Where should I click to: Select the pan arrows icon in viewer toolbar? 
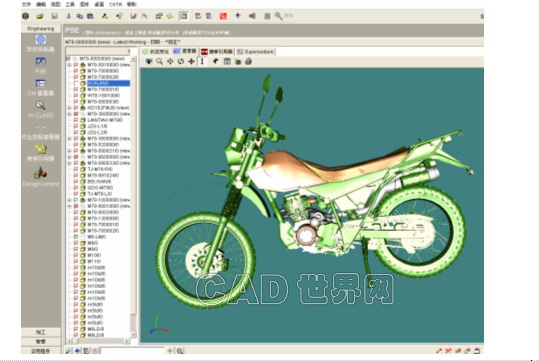[x=170, y=62]
